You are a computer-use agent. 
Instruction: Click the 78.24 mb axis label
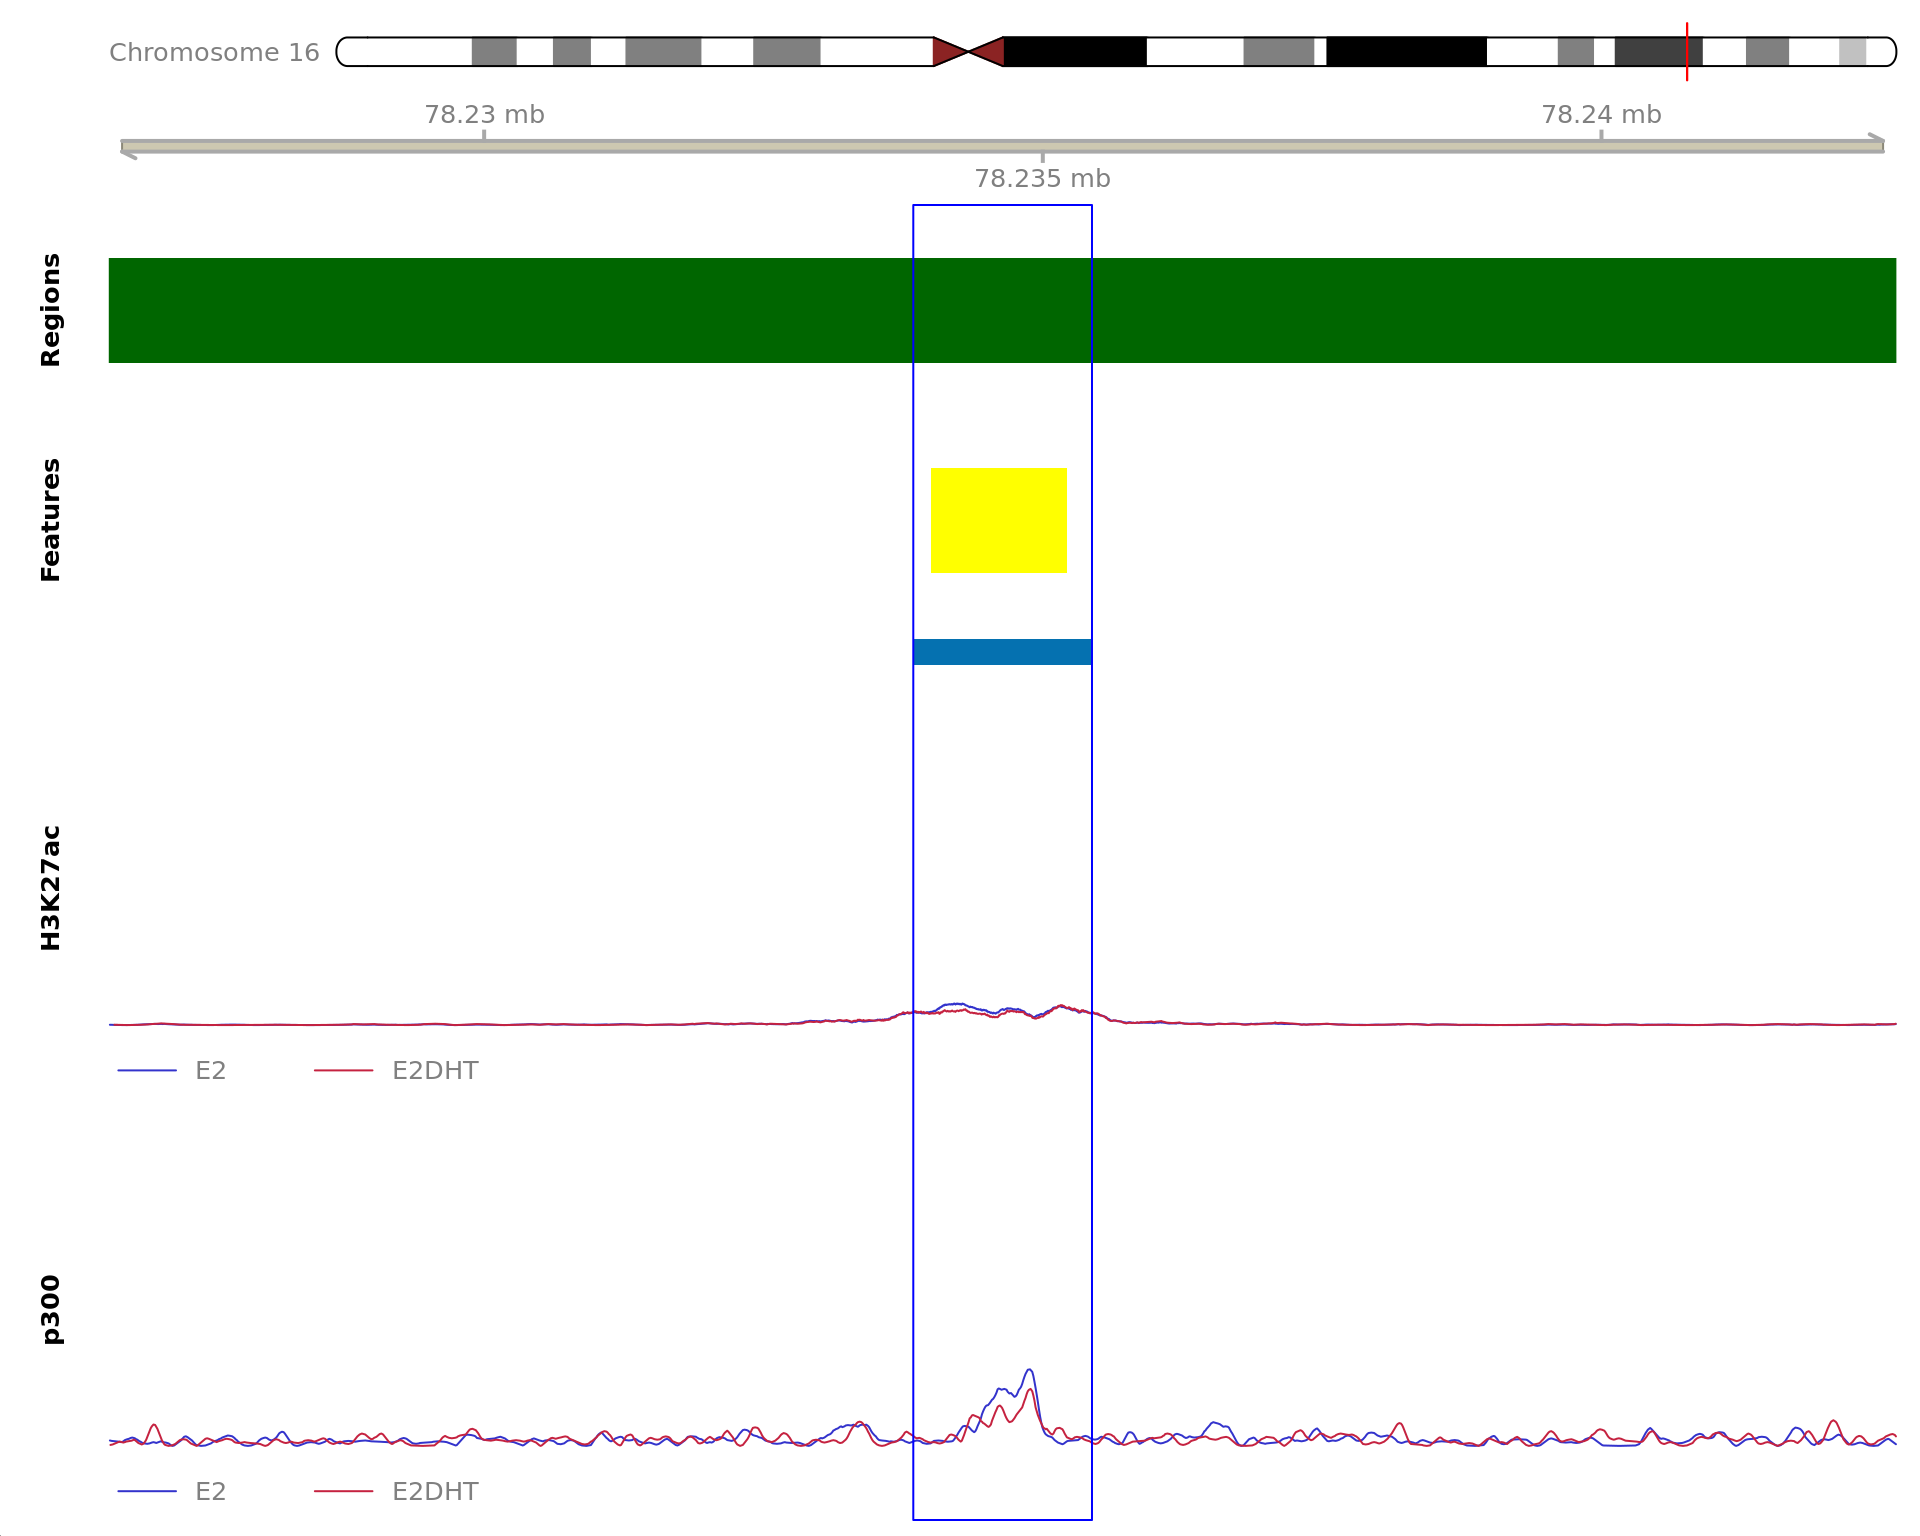1601,115
